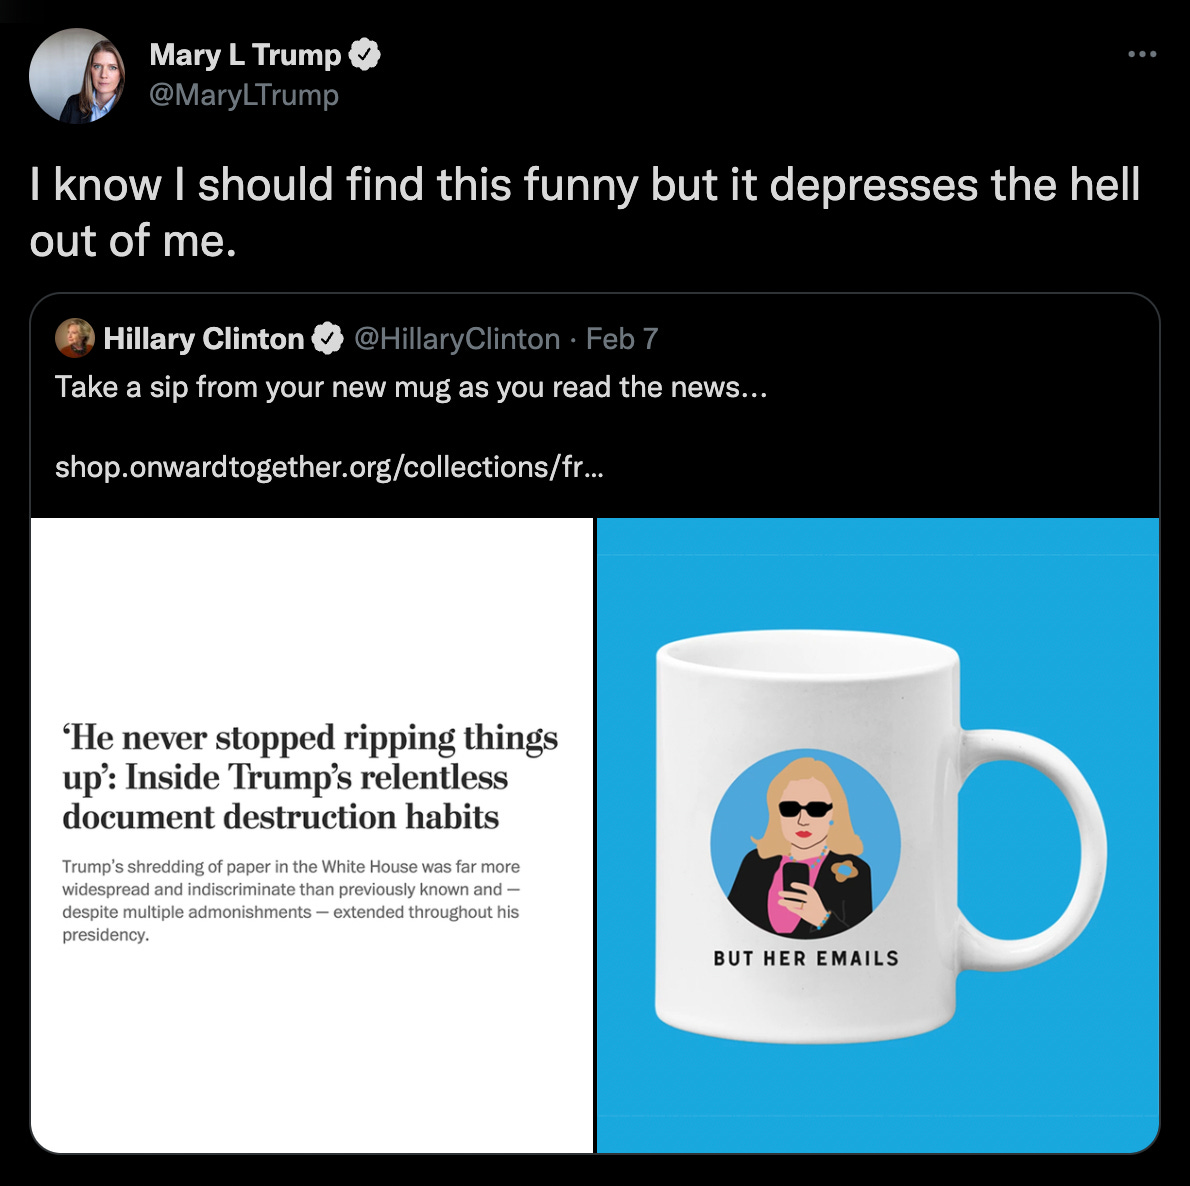Follow the shop.onwardtogether.org link
The image size is (1190, 1186).
329,467
